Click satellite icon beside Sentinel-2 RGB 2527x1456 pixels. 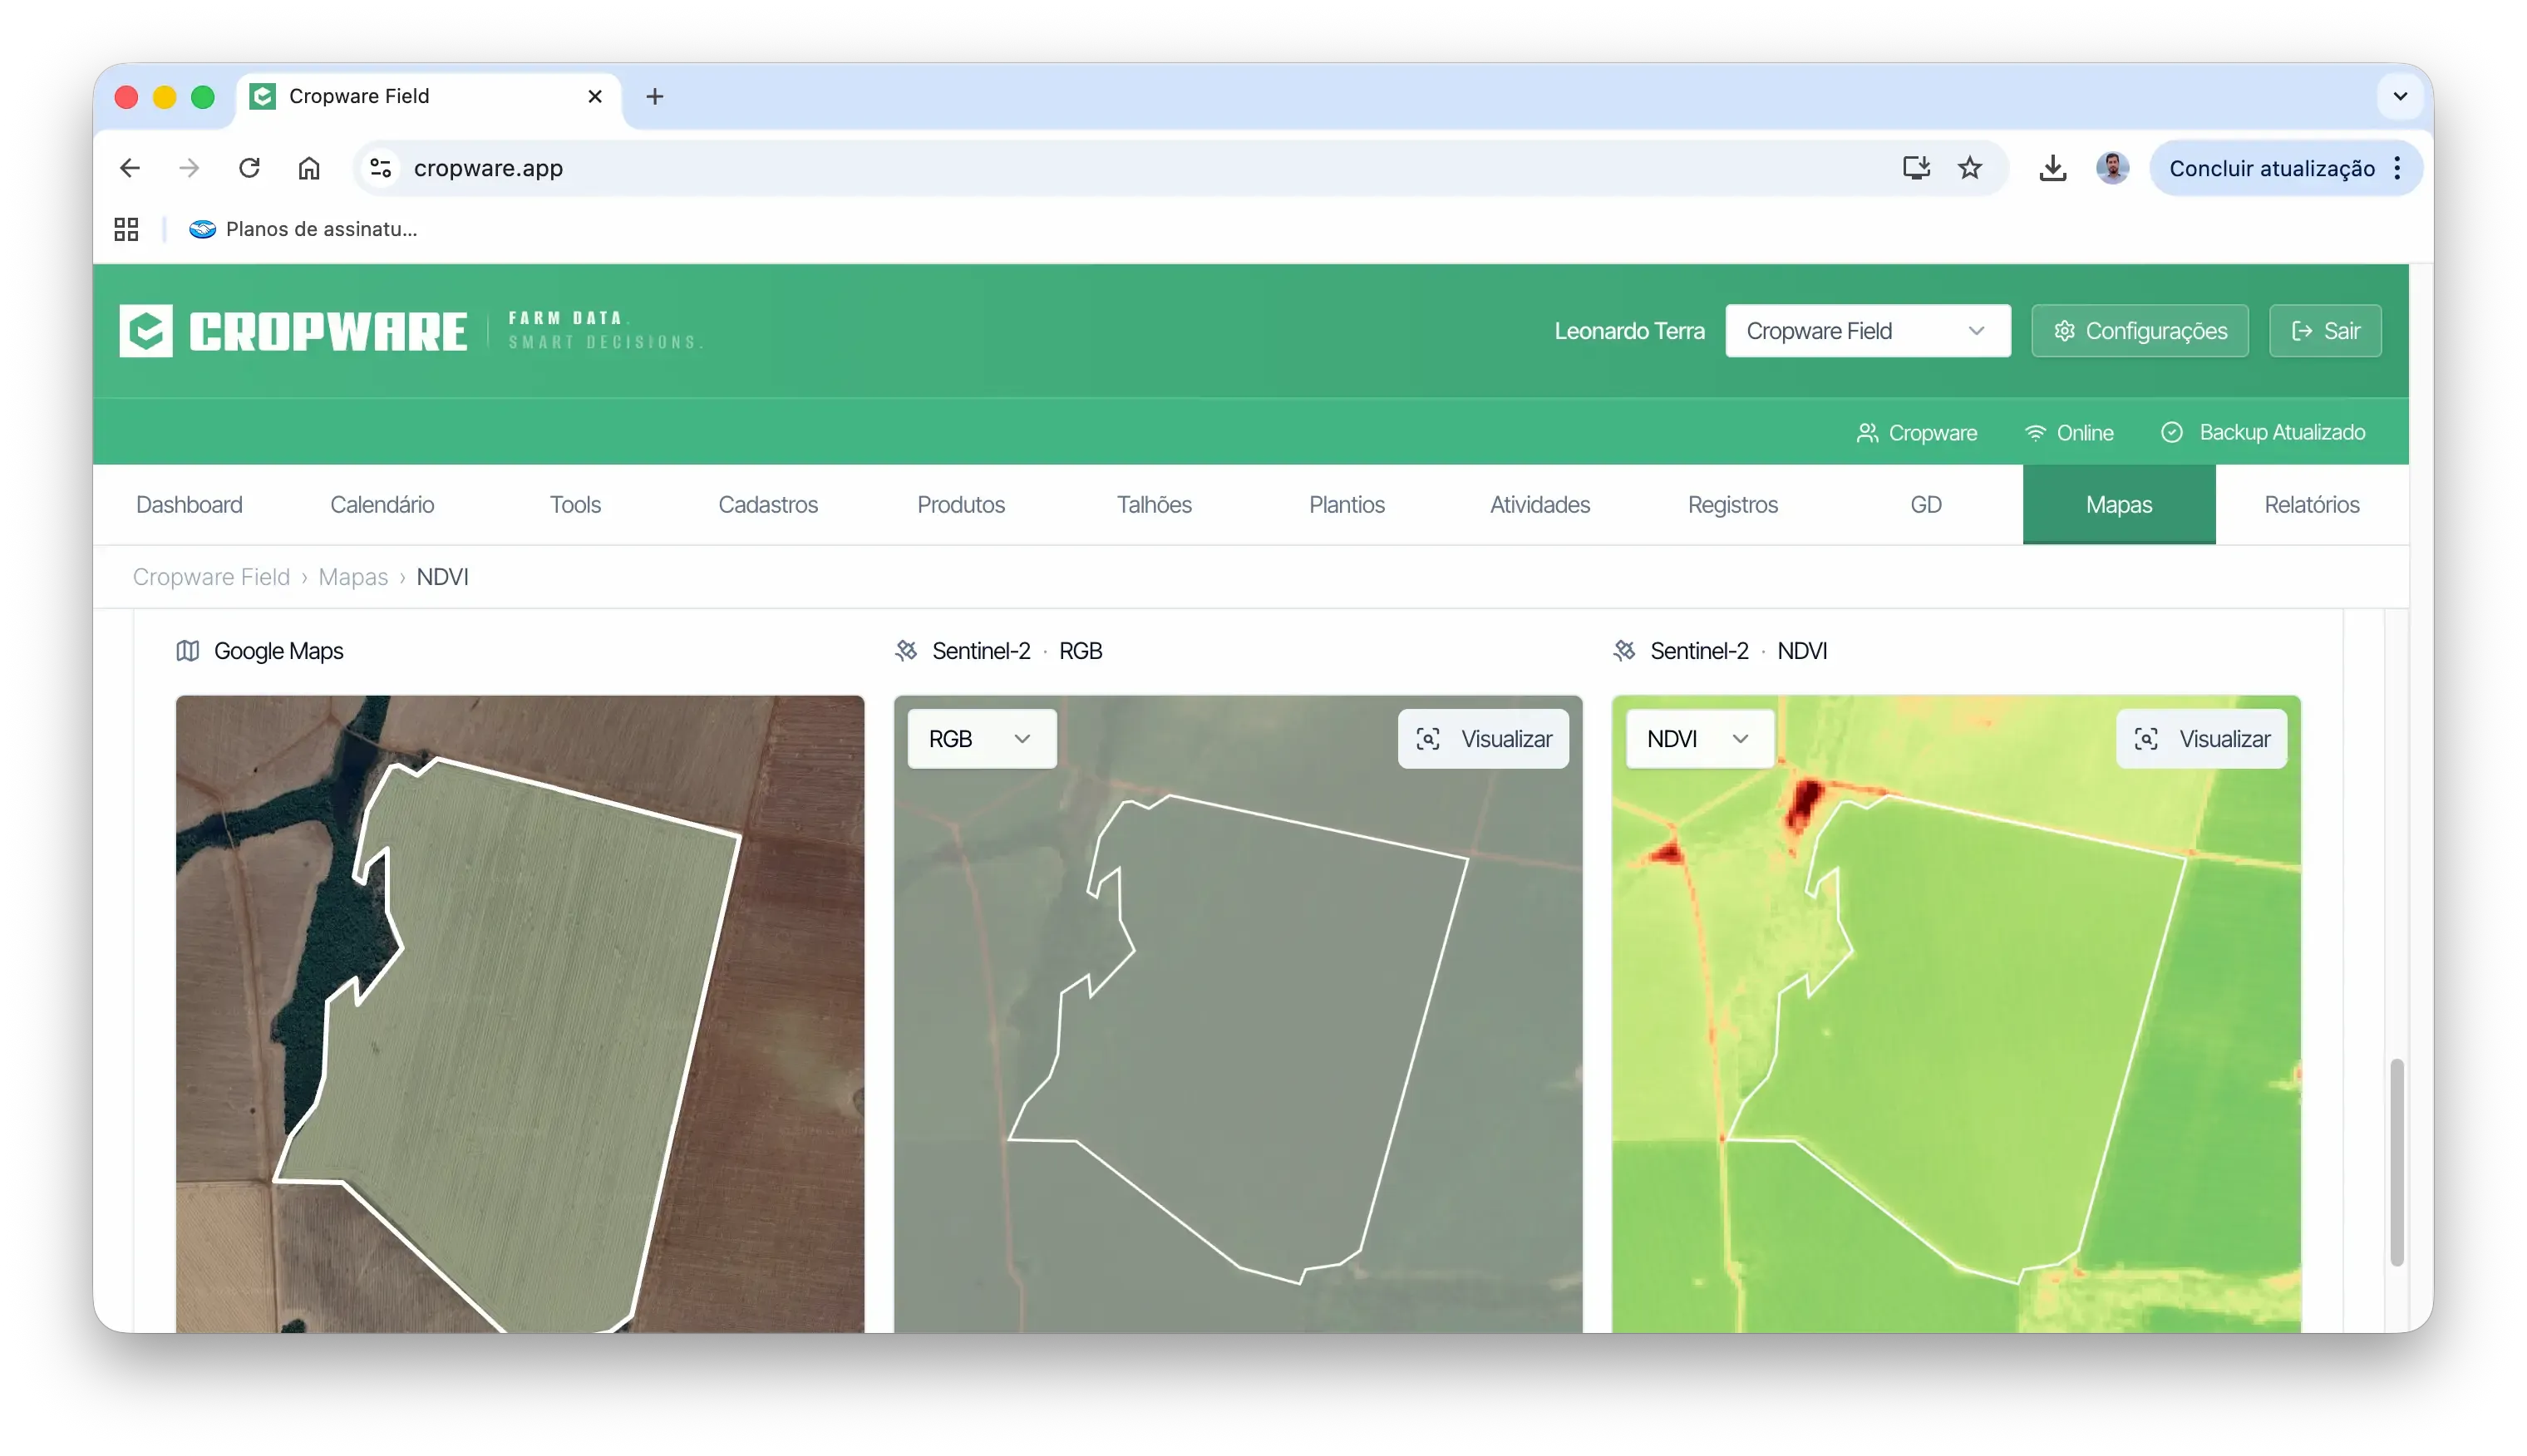pos(906,651)
